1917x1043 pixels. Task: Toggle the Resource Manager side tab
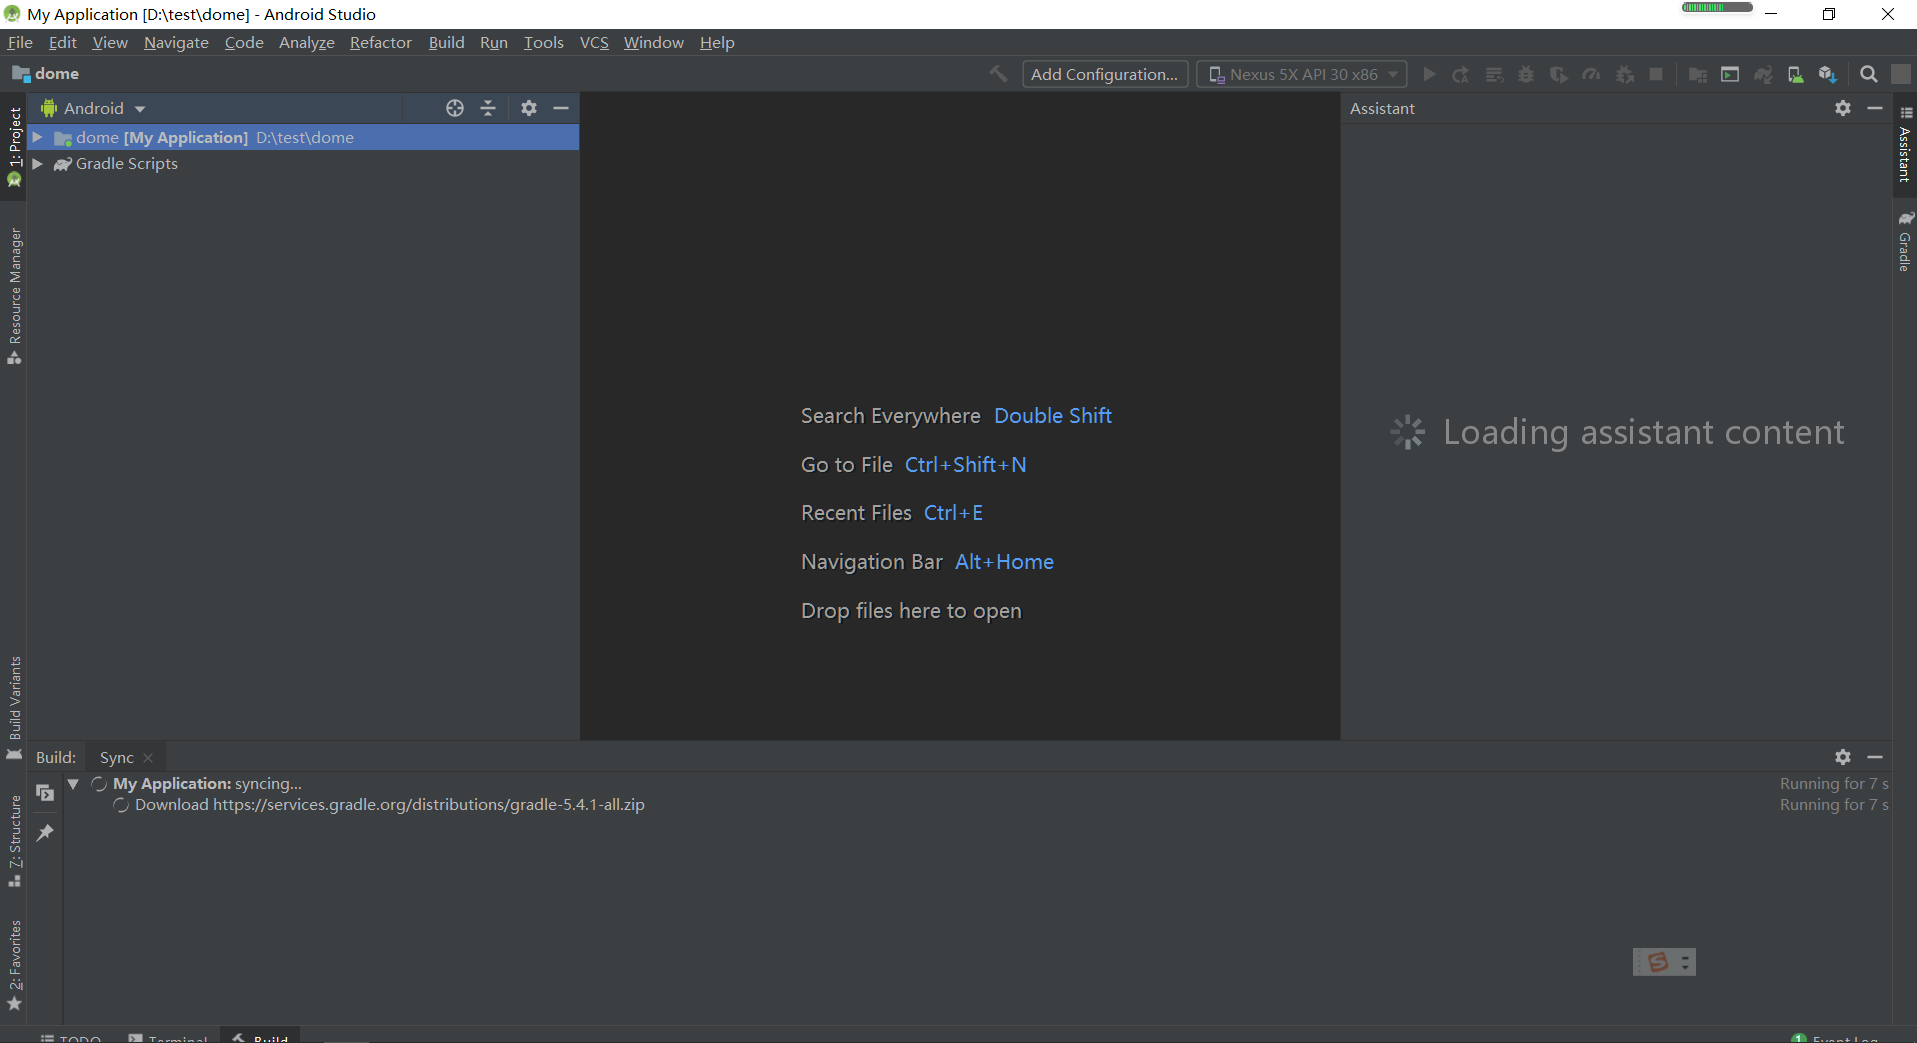pos(14,296)
